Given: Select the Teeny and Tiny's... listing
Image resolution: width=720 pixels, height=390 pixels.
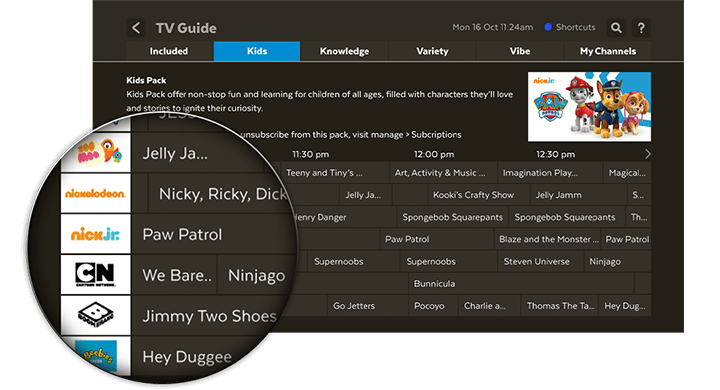Looking at the screenshot, I should coord(335,173).
